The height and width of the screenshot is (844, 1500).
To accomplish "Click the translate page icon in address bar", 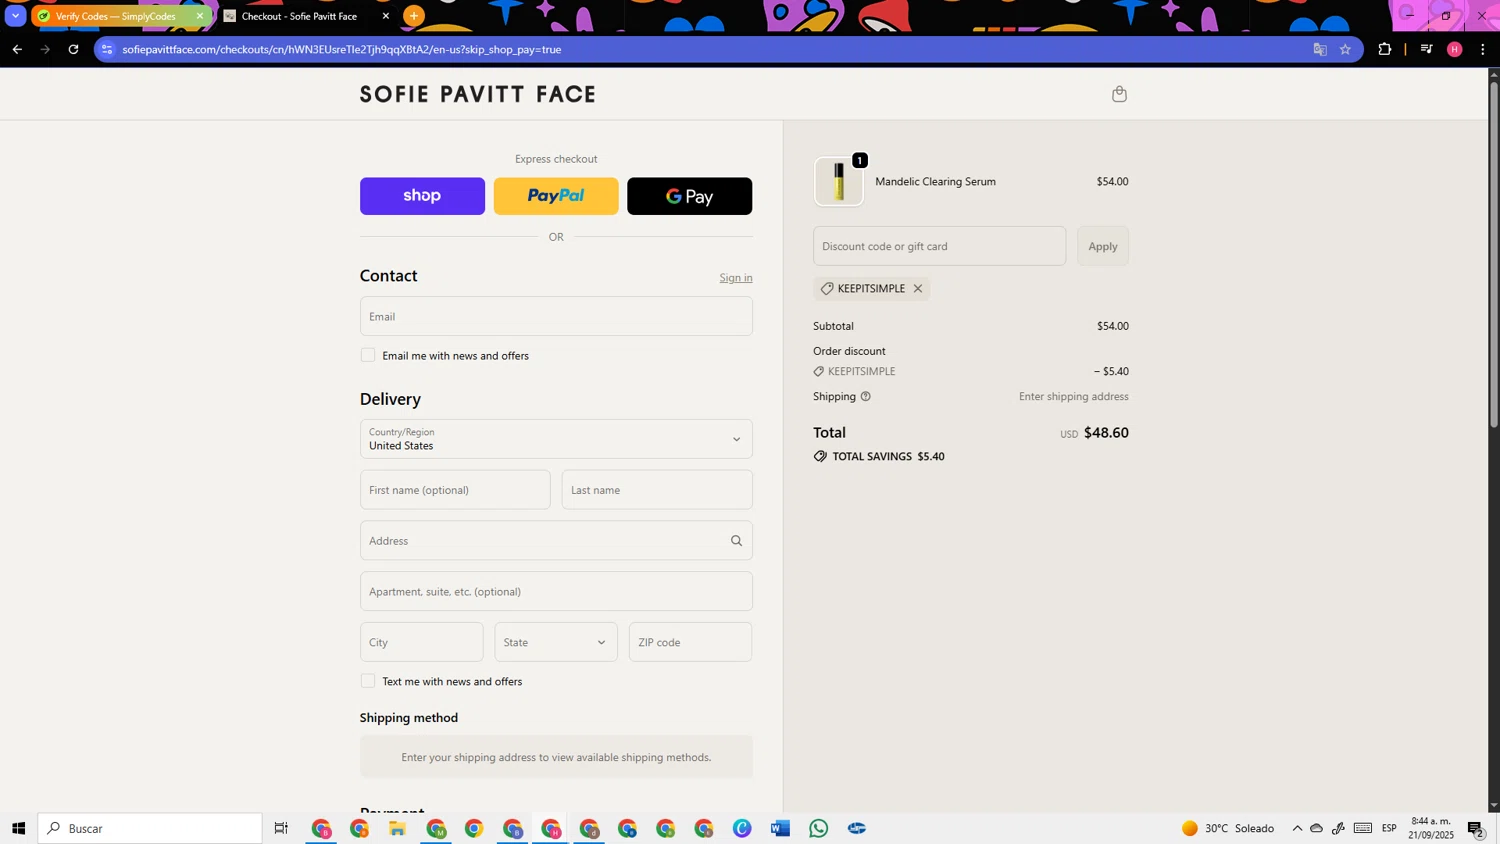I will tap(1320, 49).
